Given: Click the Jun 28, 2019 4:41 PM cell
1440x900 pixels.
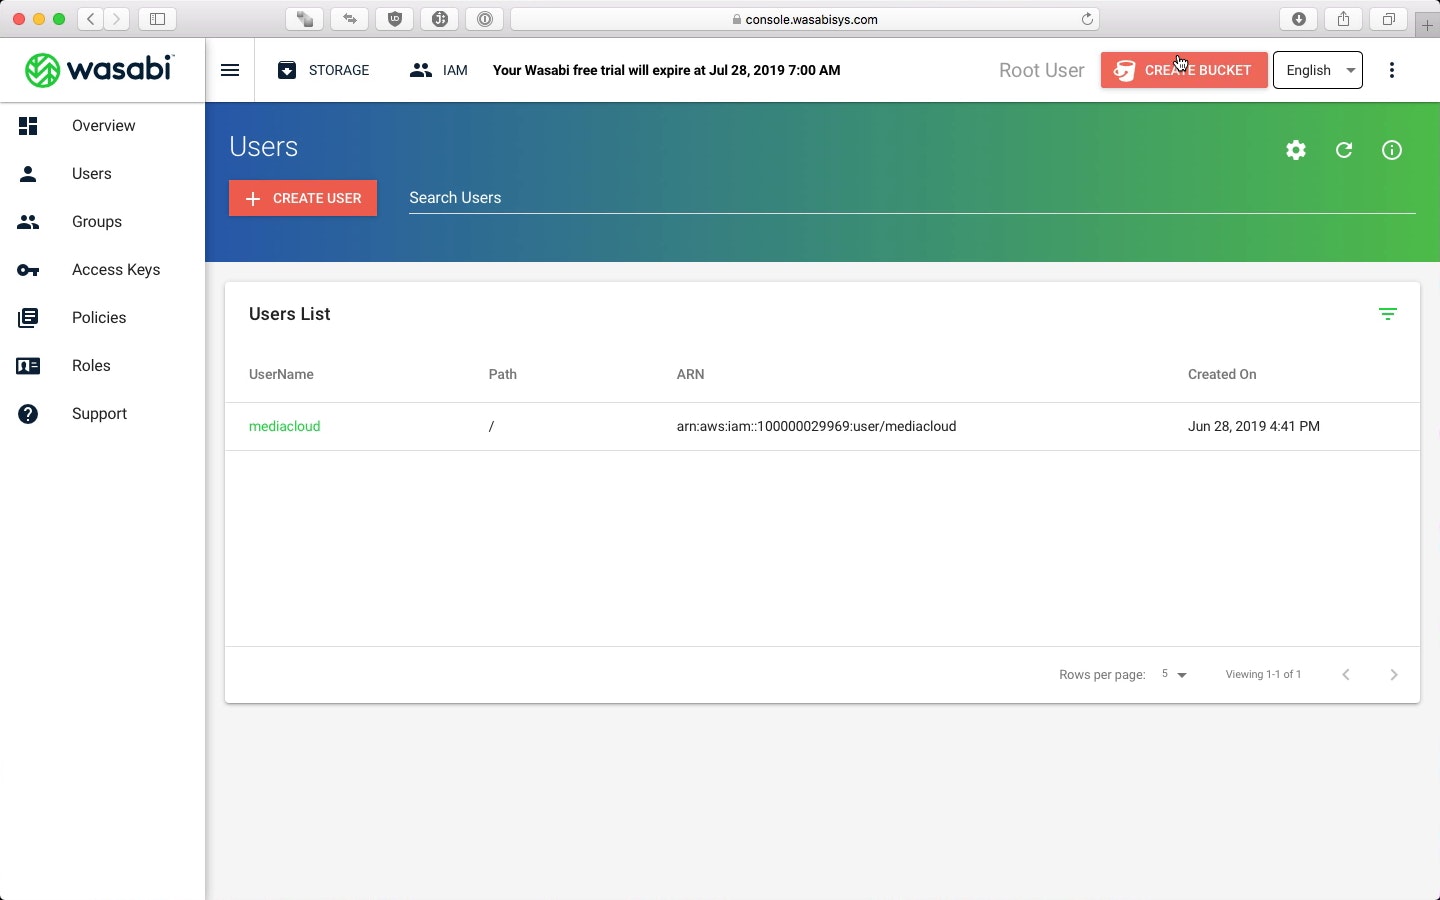Looking at the screenshot, I should point(1254,426).
